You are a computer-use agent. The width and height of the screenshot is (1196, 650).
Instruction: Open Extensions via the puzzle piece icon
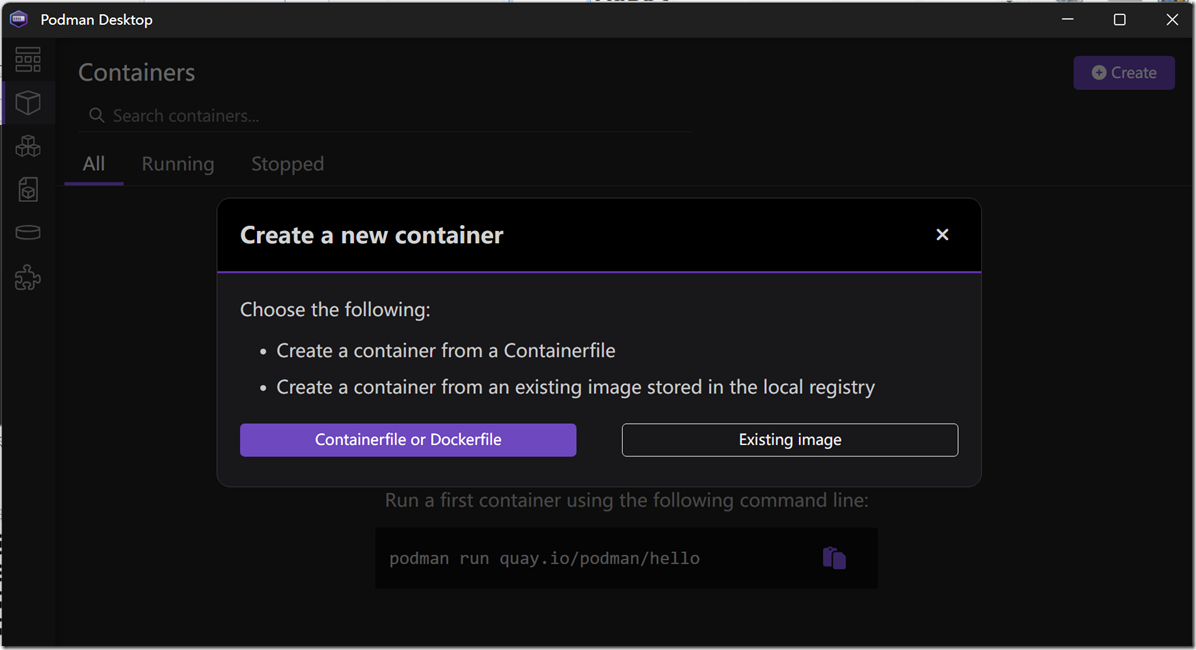click(x=28, y=278)
